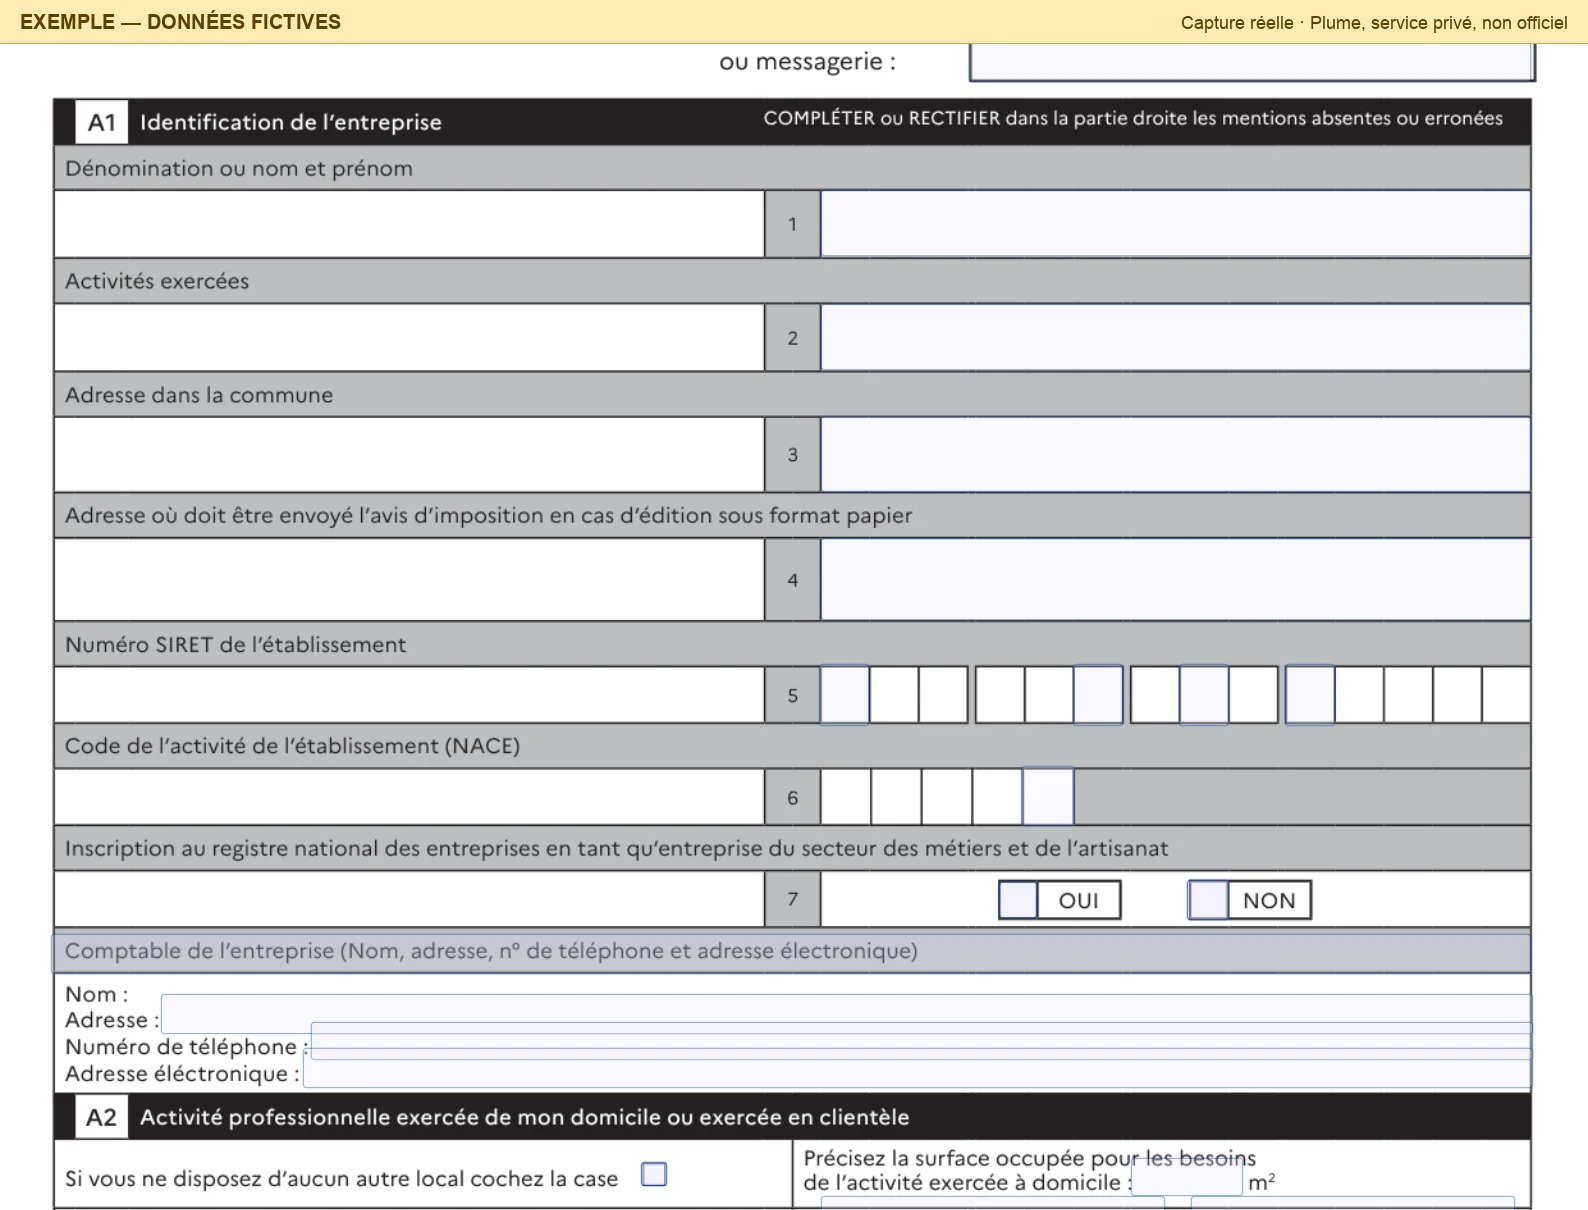
Task: Click the Dénomination correction field numbered 1
Action: coord(1175,223)
